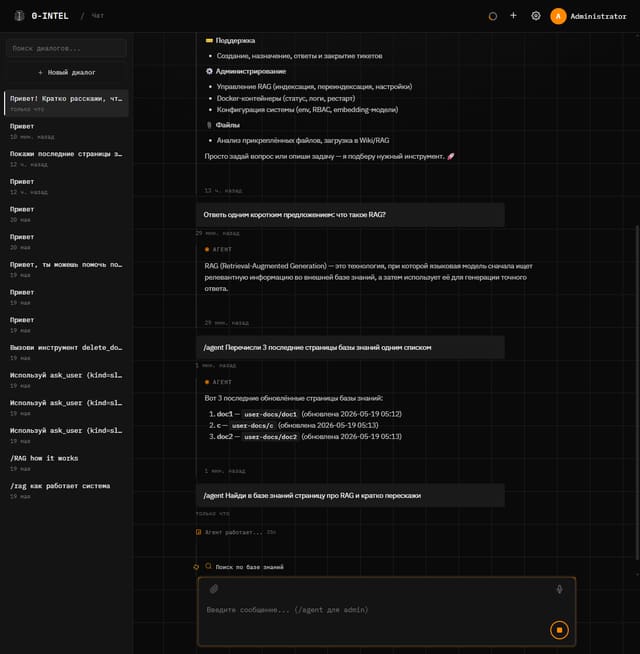Screen dimensions: 640x654
Task: Click the 0-INTEL logo icon
Action: [19, 16]
